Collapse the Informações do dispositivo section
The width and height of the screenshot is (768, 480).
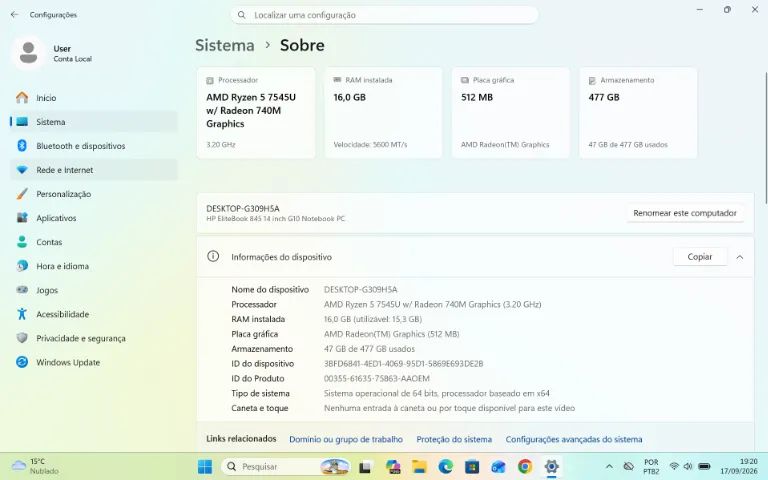pyautogui.click(x=740, y=257)
